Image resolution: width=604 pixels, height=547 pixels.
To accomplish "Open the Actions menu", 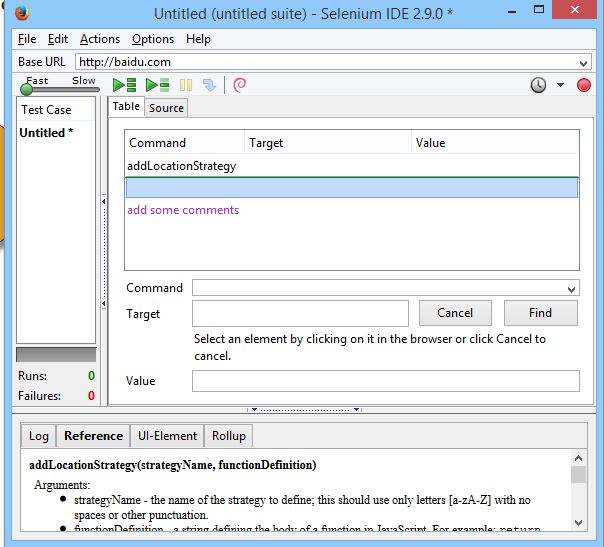I will (100, 39).
